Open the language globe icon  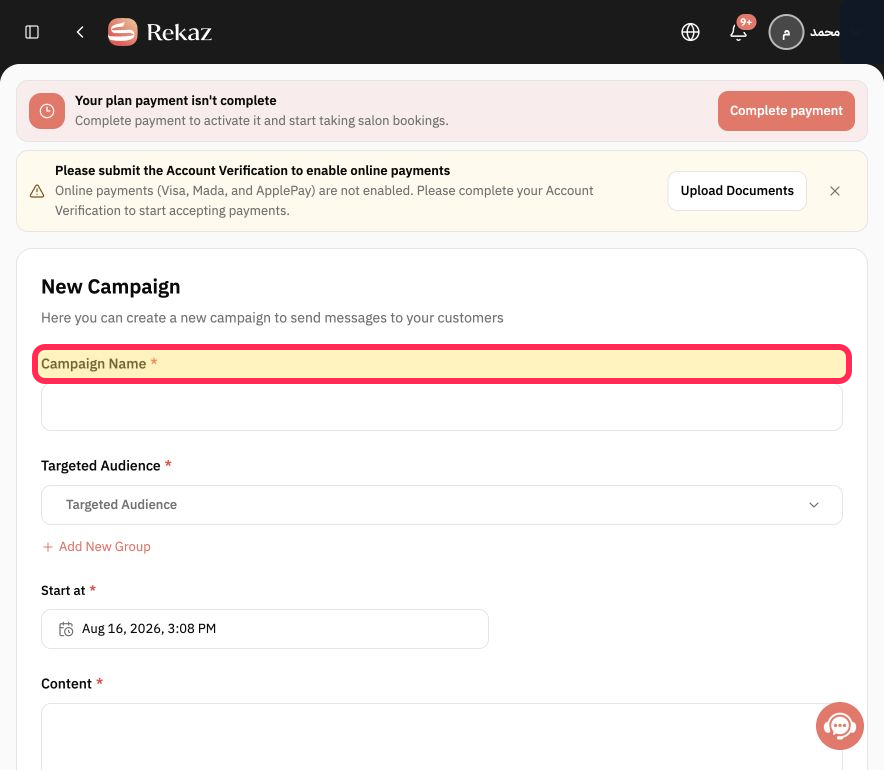click(x=690, y=32)
